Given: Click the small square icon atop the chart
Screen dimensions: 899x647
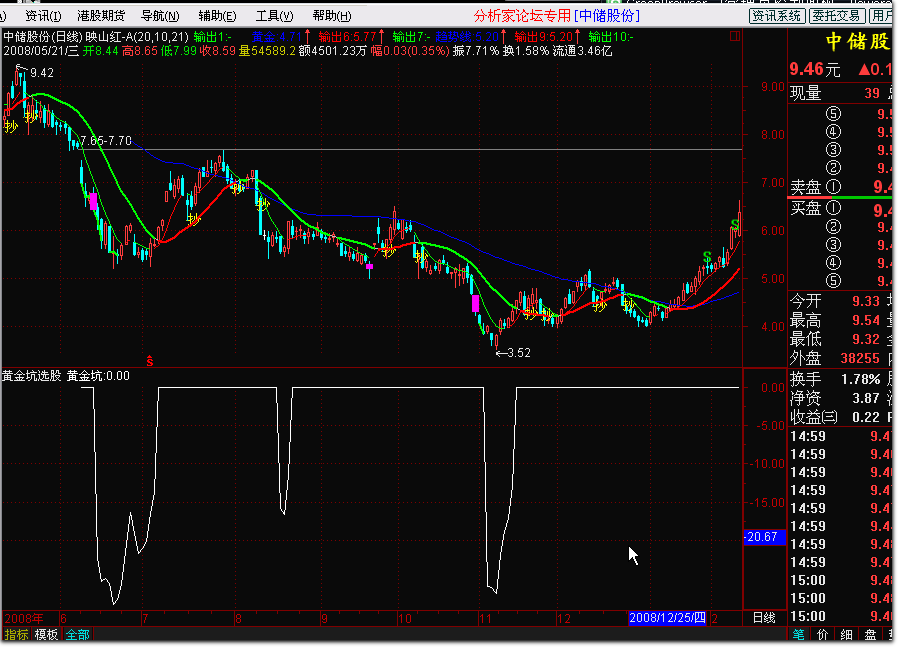Looking at the screenshot, I should tap(735, 37).
